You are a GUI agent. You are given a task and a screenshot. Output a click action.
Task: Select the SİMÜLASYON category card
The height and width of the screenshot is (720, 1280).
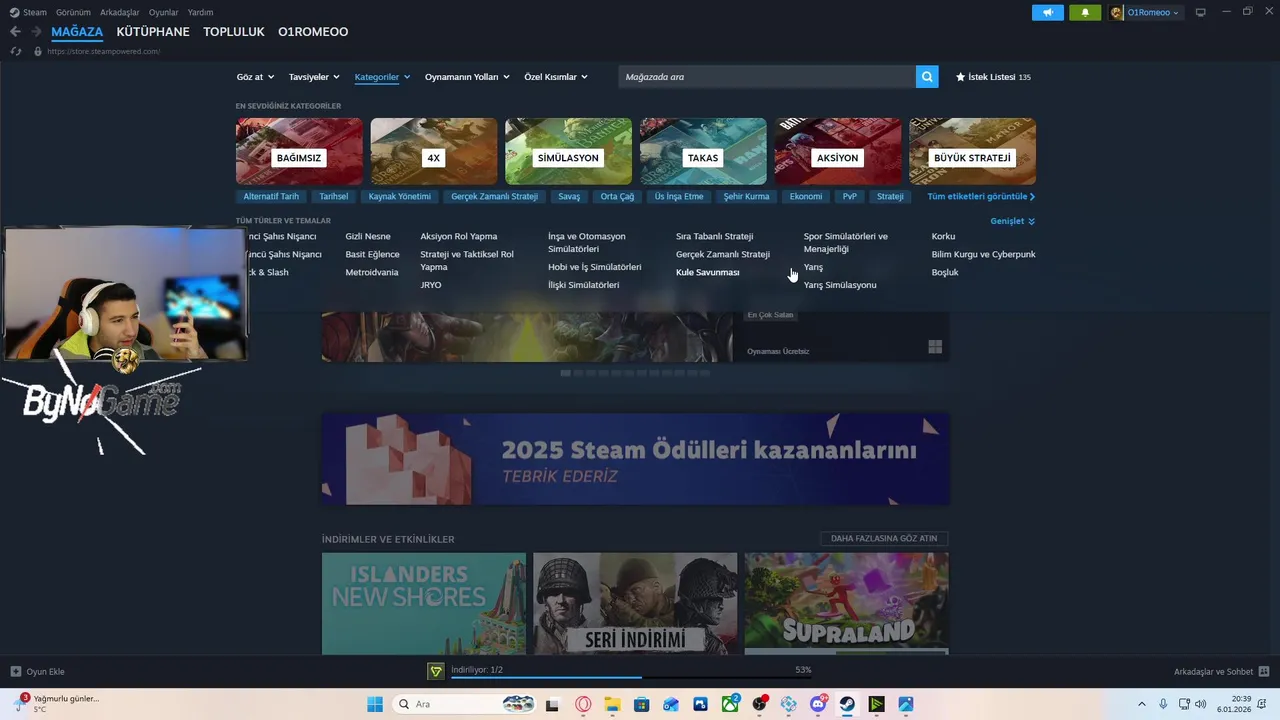click(x=568, y=151)
